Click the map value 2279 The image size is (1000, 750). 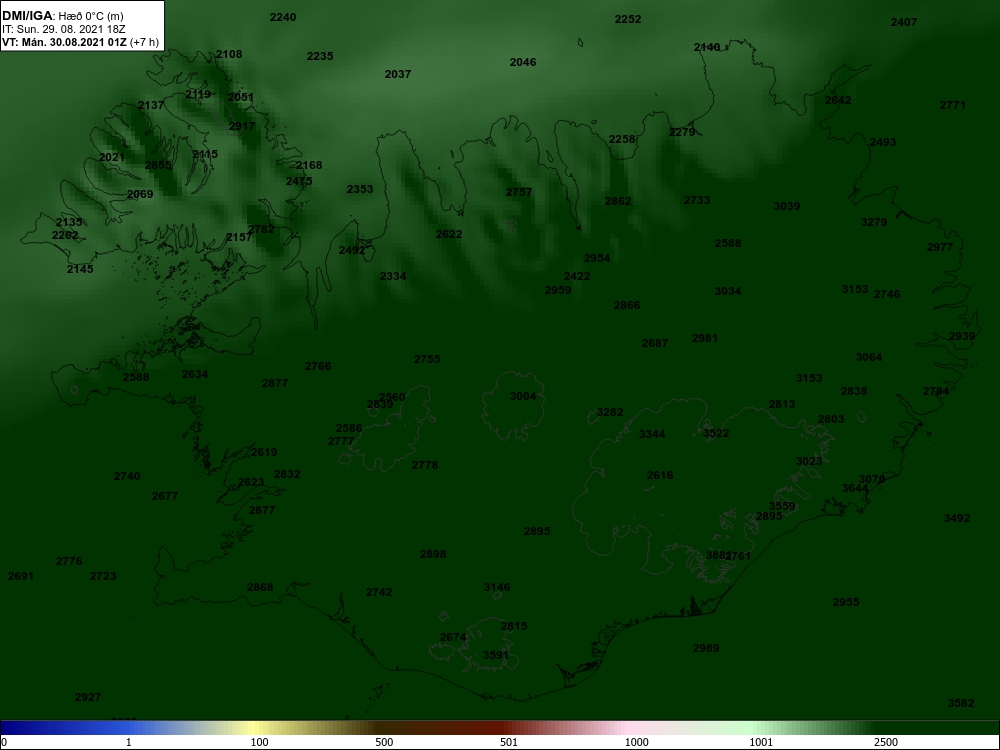click(682, 132)
